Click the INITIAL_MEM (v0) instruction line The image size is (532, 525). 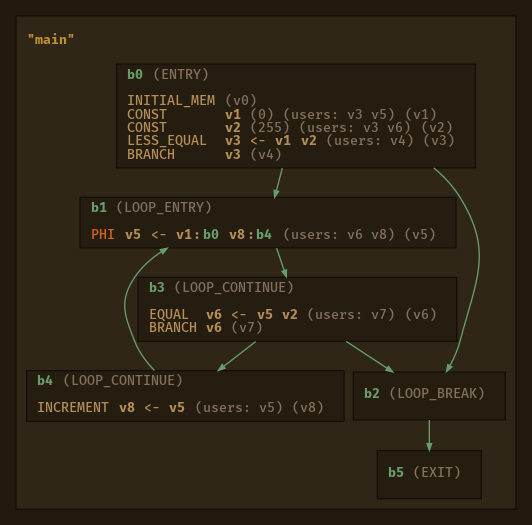point(192,100)
